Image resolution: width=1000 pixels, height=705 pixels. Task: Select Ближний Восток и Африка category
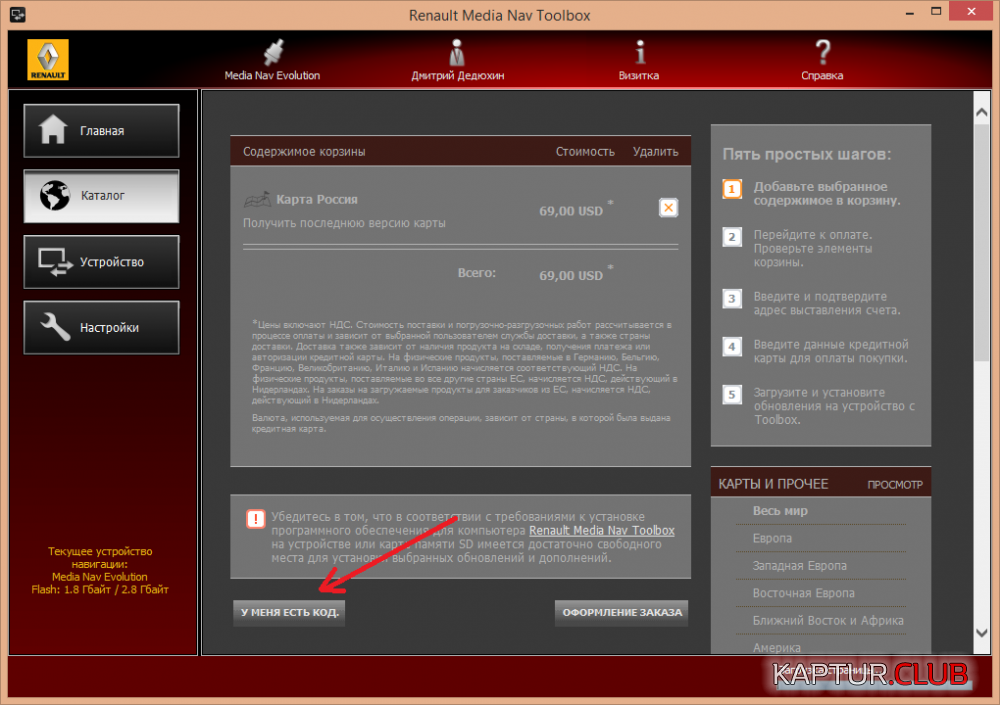click(x=828, y=620)
